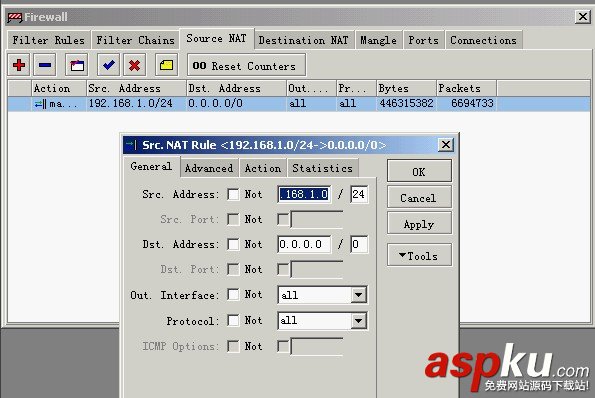595x398 pixels.
Task: Toggle Not checkbox for Src. Address
Action: click(233, 195)
